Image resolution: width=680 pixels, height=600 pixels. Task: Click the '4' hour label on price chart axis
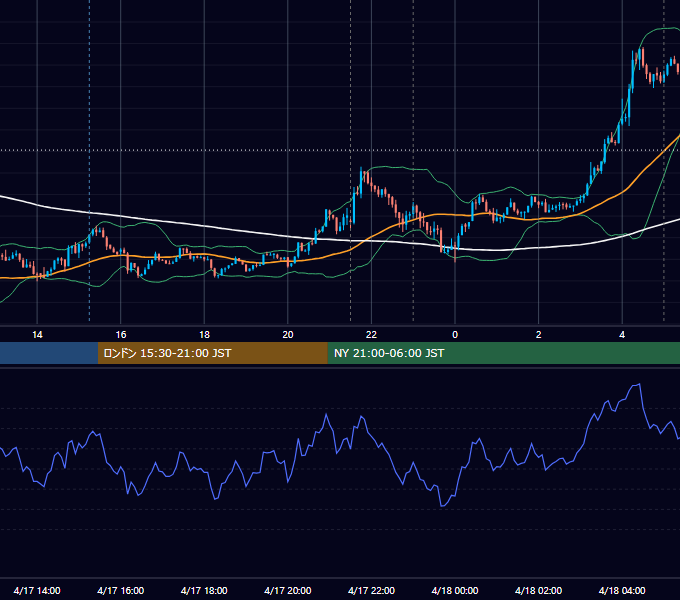pos(622,335)
